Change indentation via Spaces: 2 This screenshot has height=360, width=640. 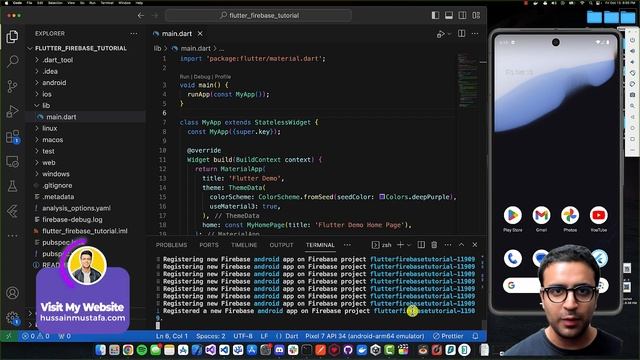pyautogui.click(x=211, y=336)
